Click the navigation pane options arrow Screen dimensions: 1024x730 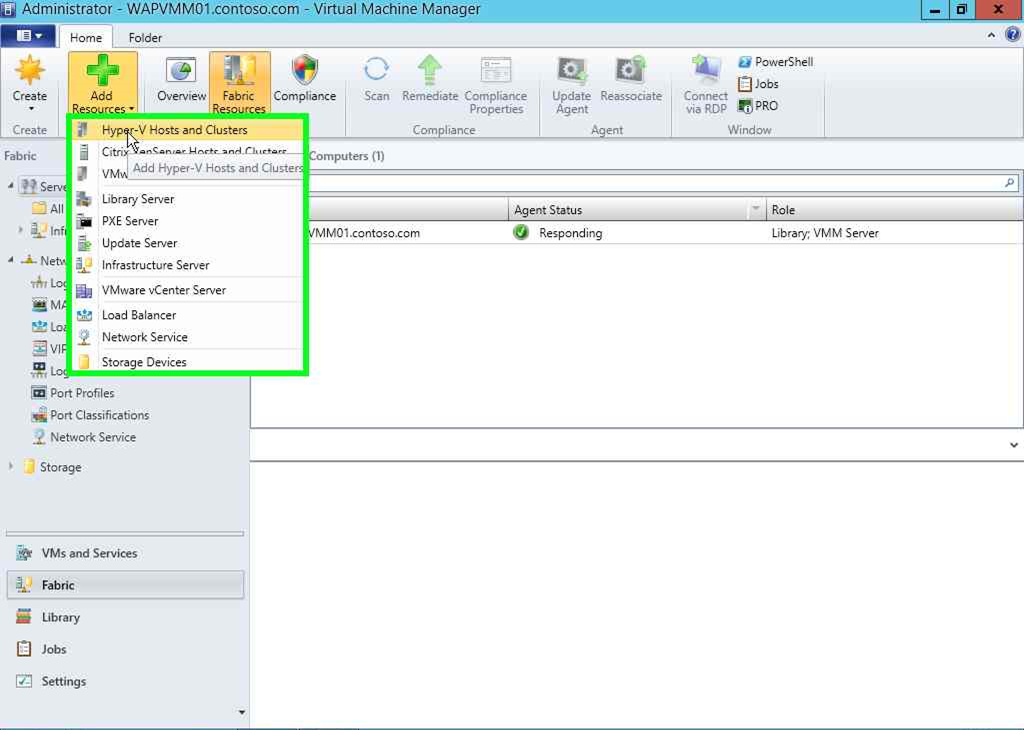point(242,712)
